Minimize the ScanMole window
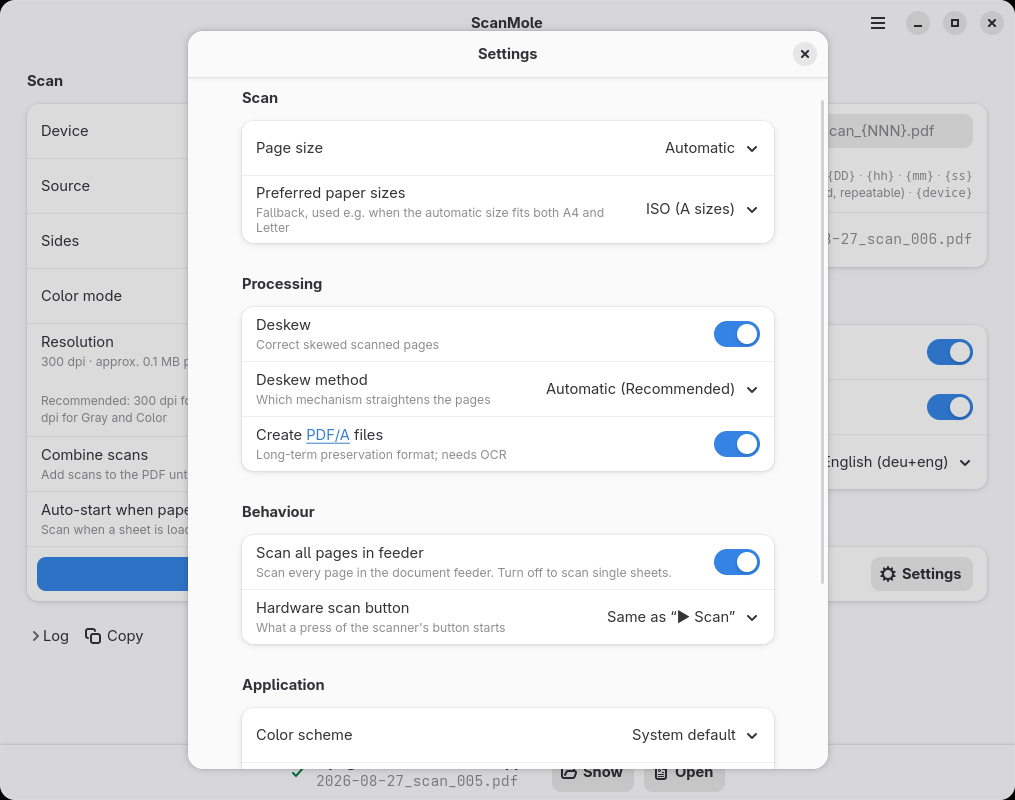 point(918,23)
